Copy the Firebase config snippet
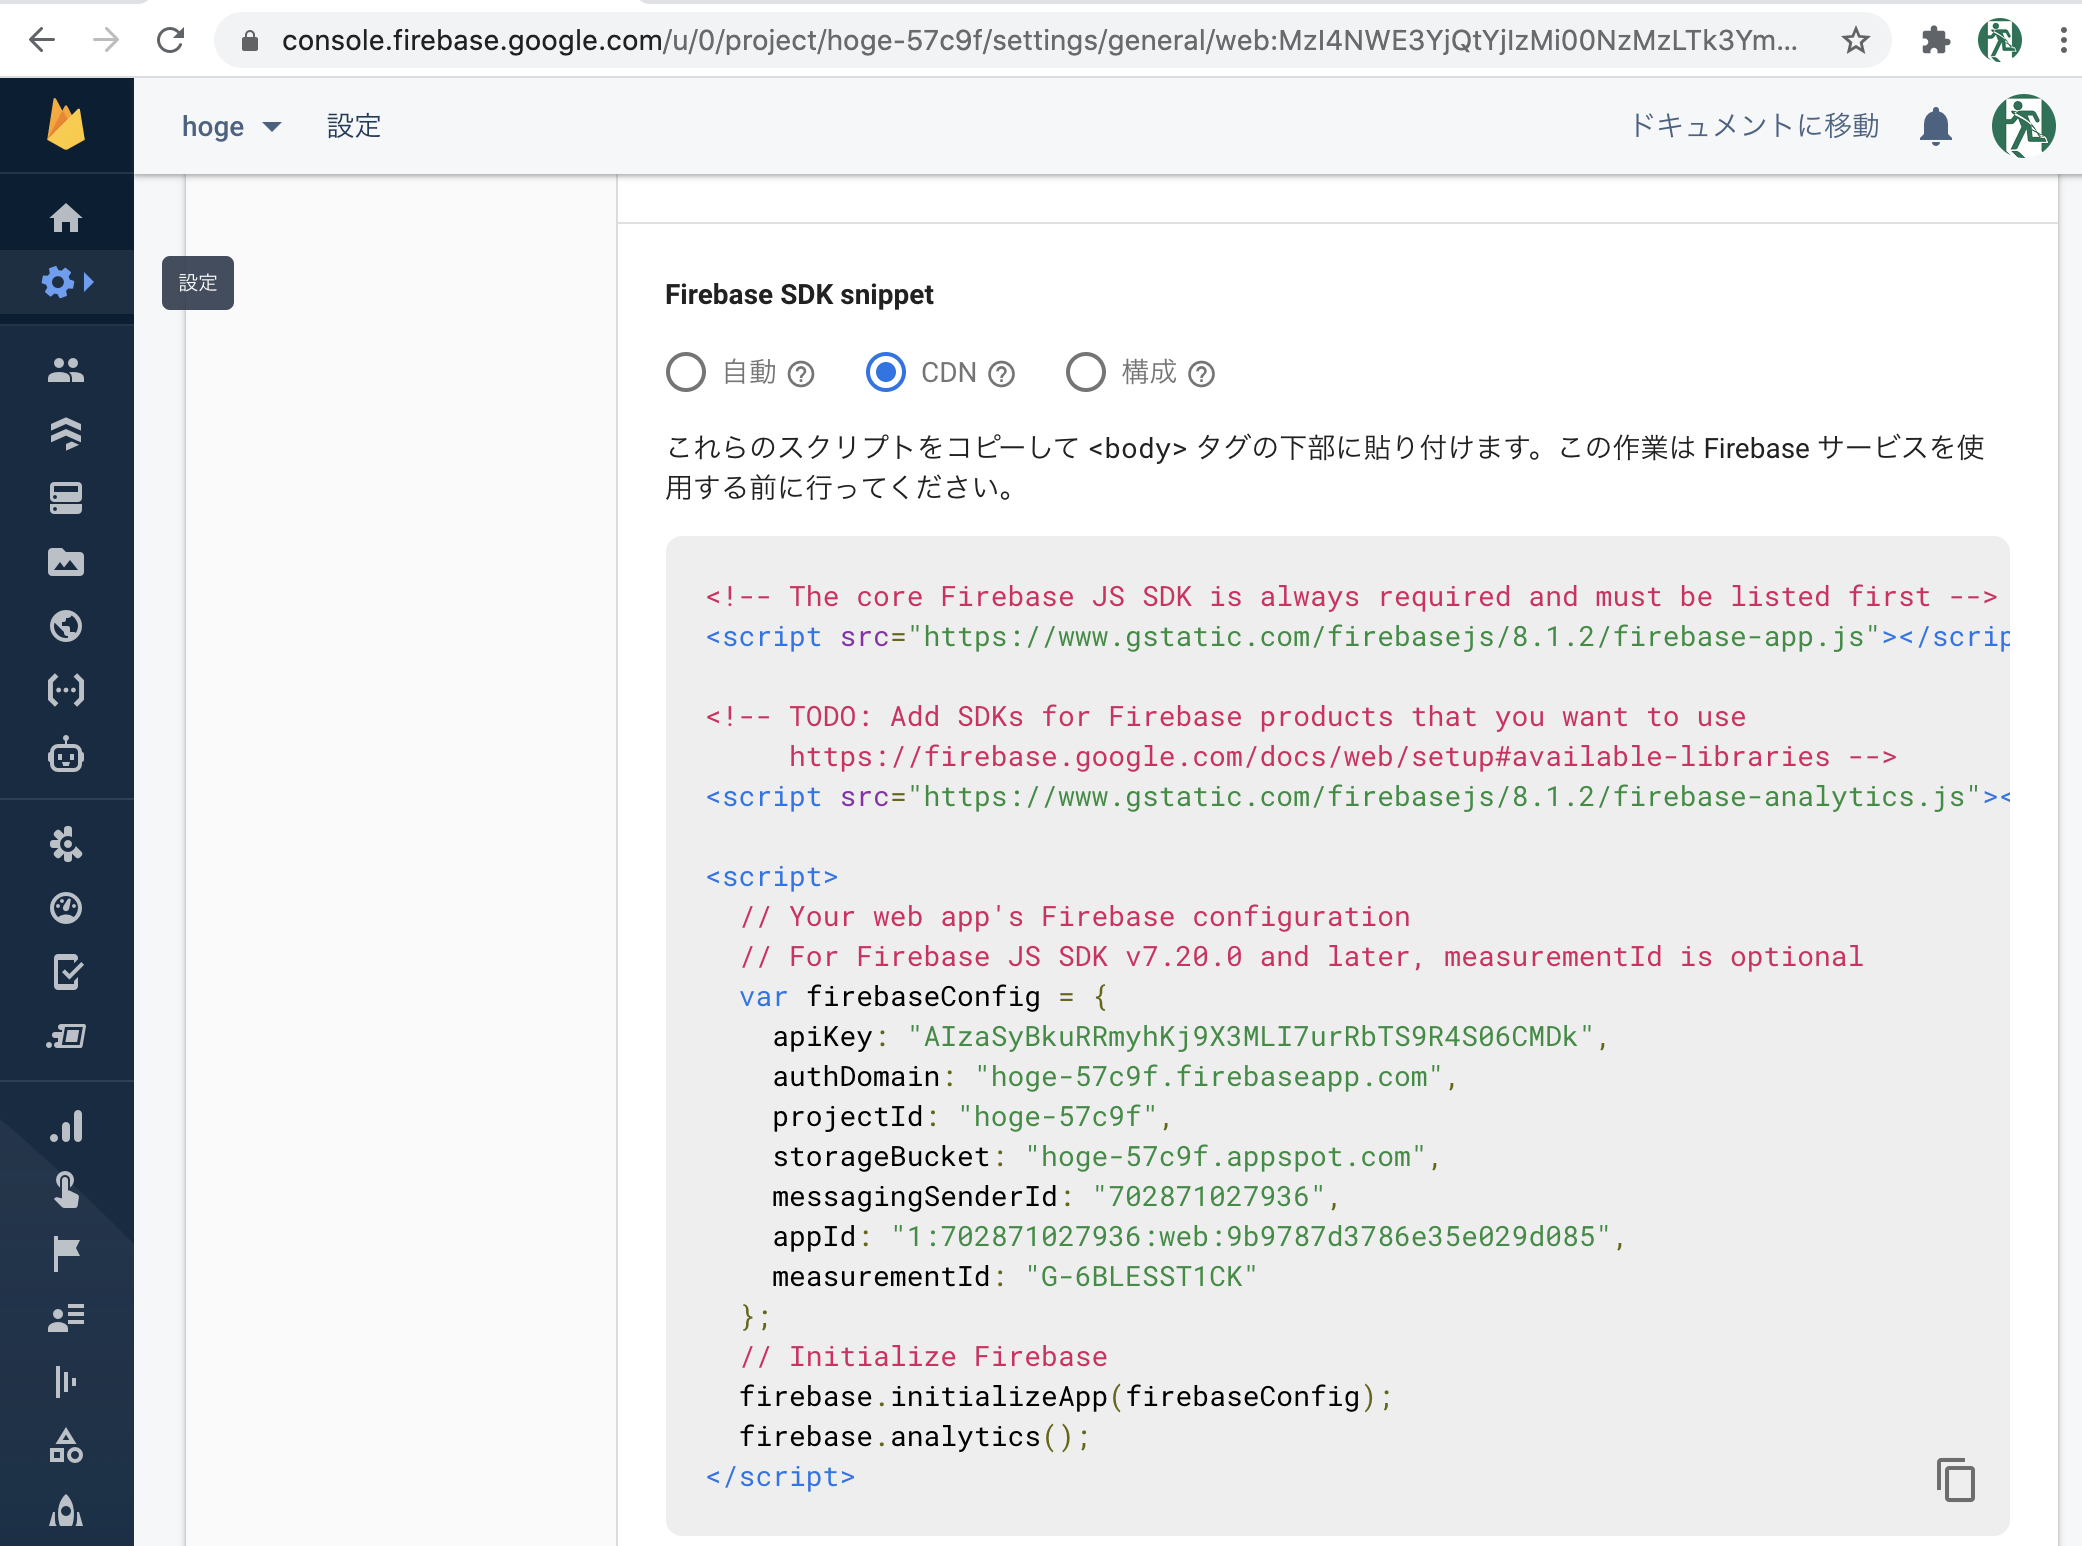 pyautogui.click(x=1955, y=1480)
